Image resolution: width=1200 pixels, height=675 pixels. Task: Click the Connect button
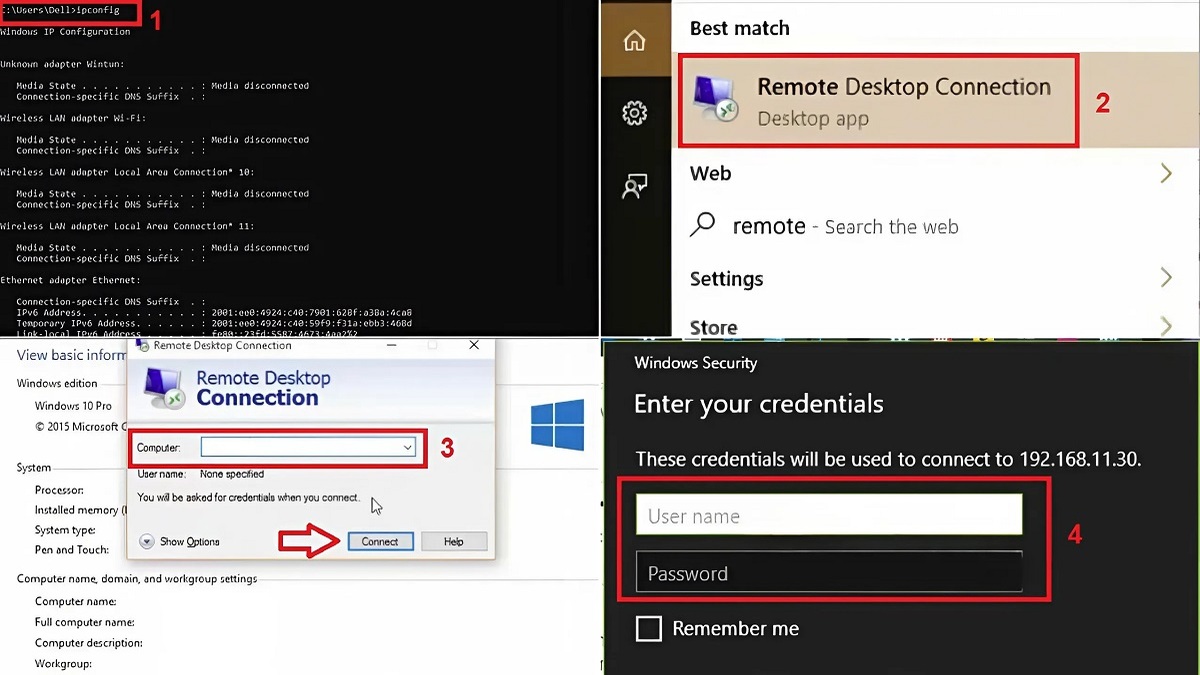(380, 541)
